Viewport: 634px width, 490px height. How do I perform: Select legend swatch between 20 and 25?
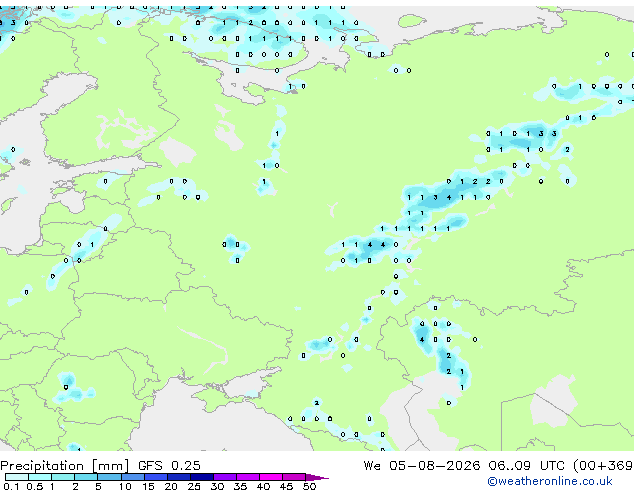coord(179,477)
